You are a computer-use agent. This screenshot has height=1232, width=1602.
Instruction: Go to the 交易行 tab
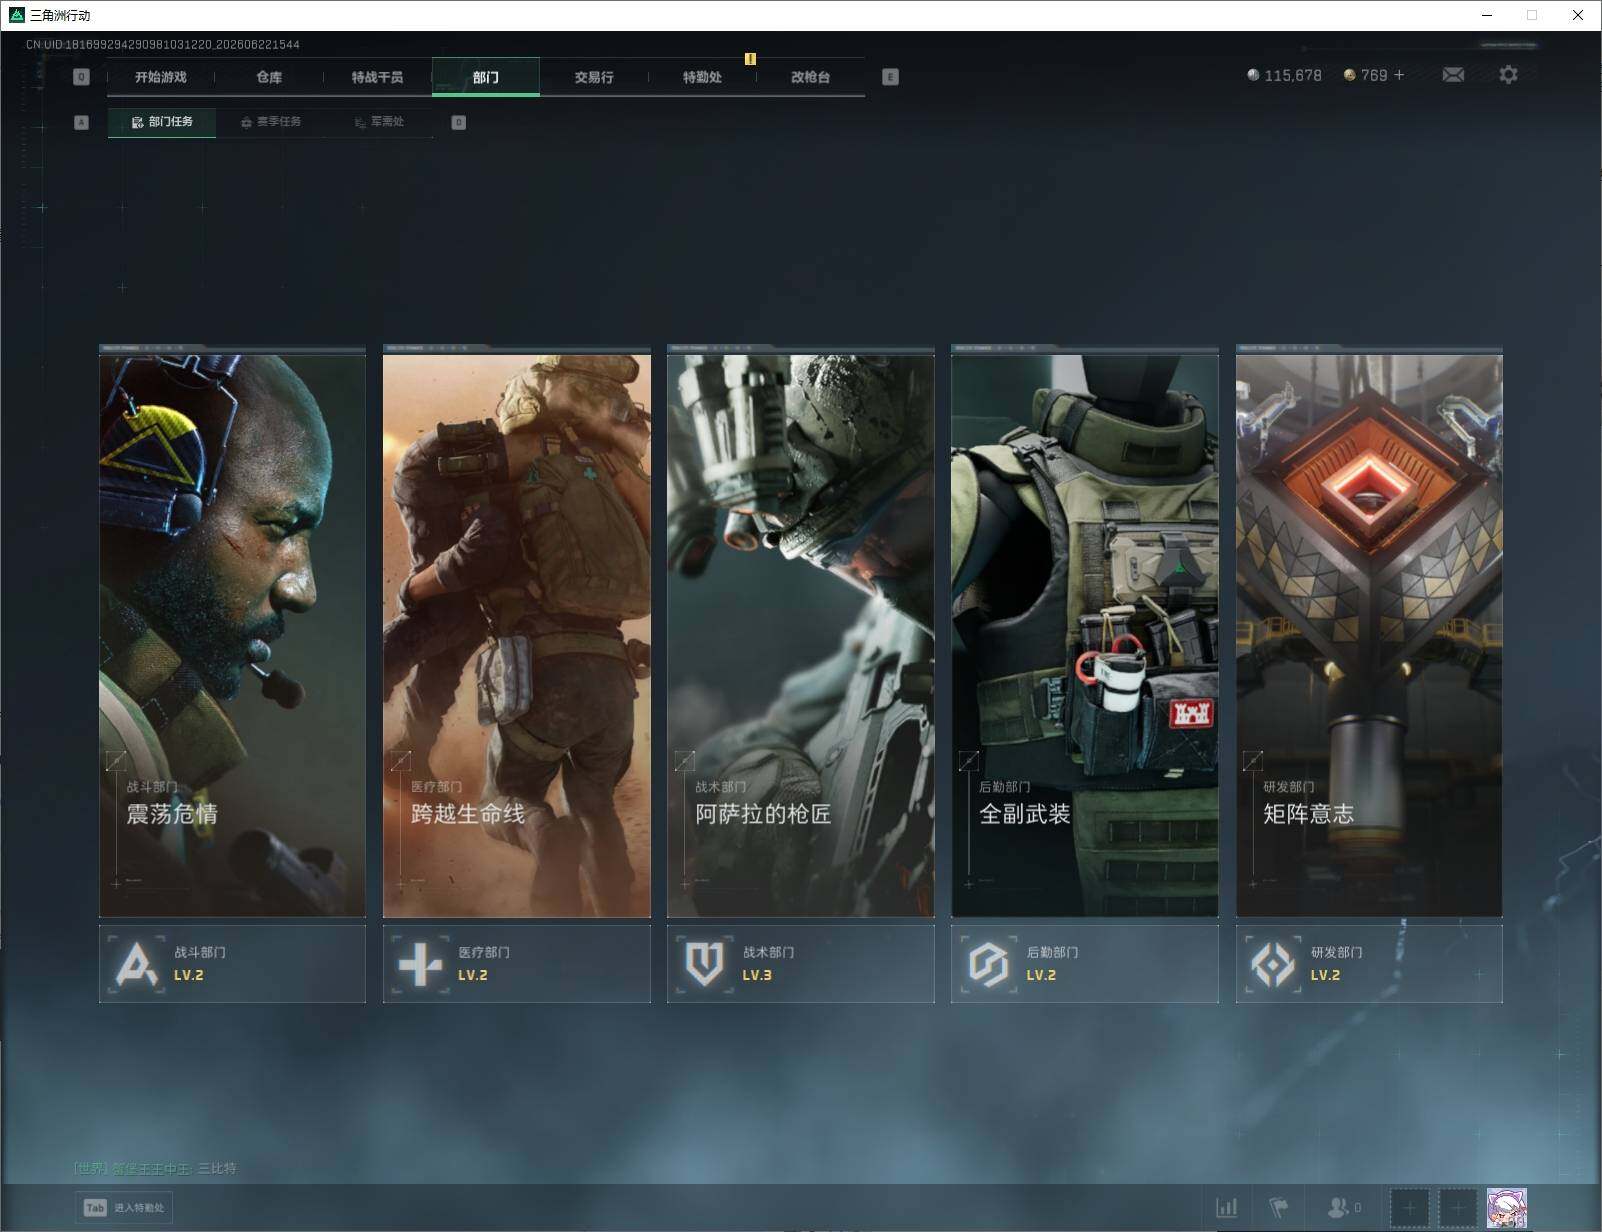[594, 77]
